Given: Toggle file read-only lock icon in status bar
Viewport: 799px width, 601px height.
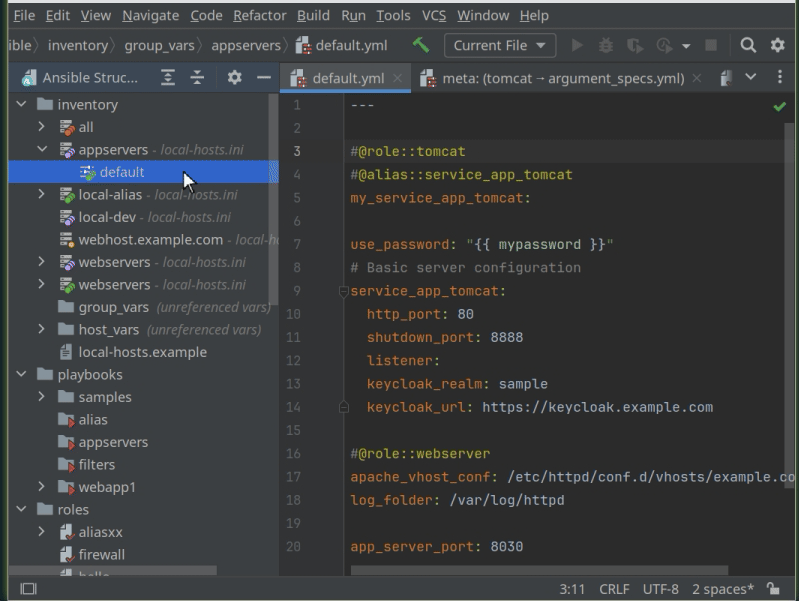Looking at the screenshot, I should pos(773,588).
